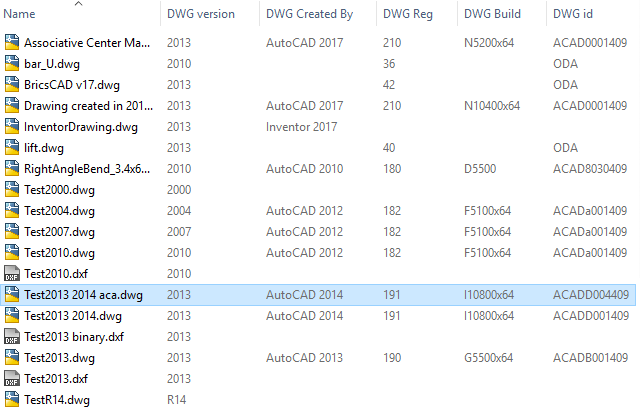640x410 pixels.
Task: Click the Test2013.dxf file icon
Action: click(12, 379)
